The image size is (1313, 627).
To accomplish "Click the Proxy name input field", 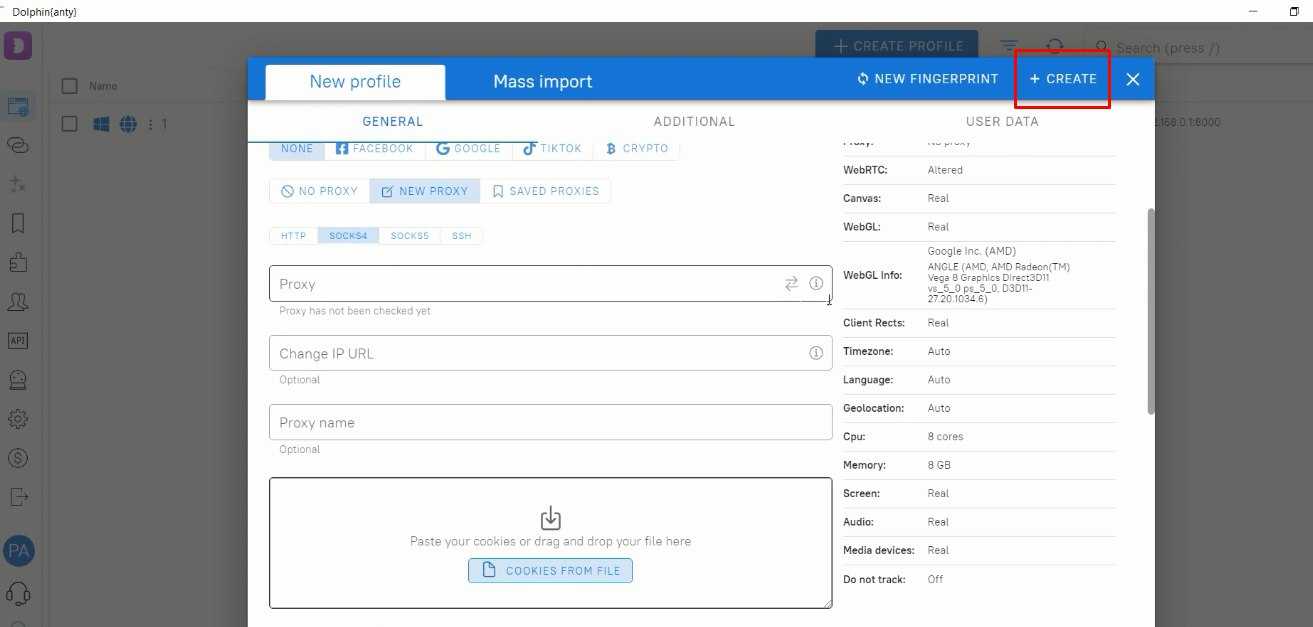I will pos(550,422).
